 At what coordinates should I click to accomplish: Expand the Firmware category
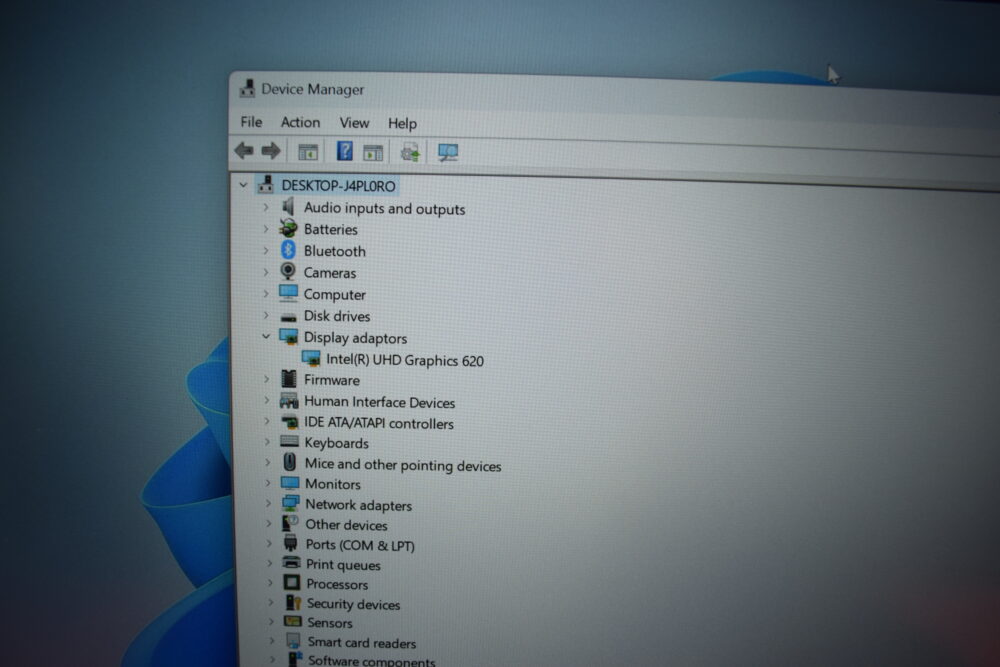tap(267, 379)
